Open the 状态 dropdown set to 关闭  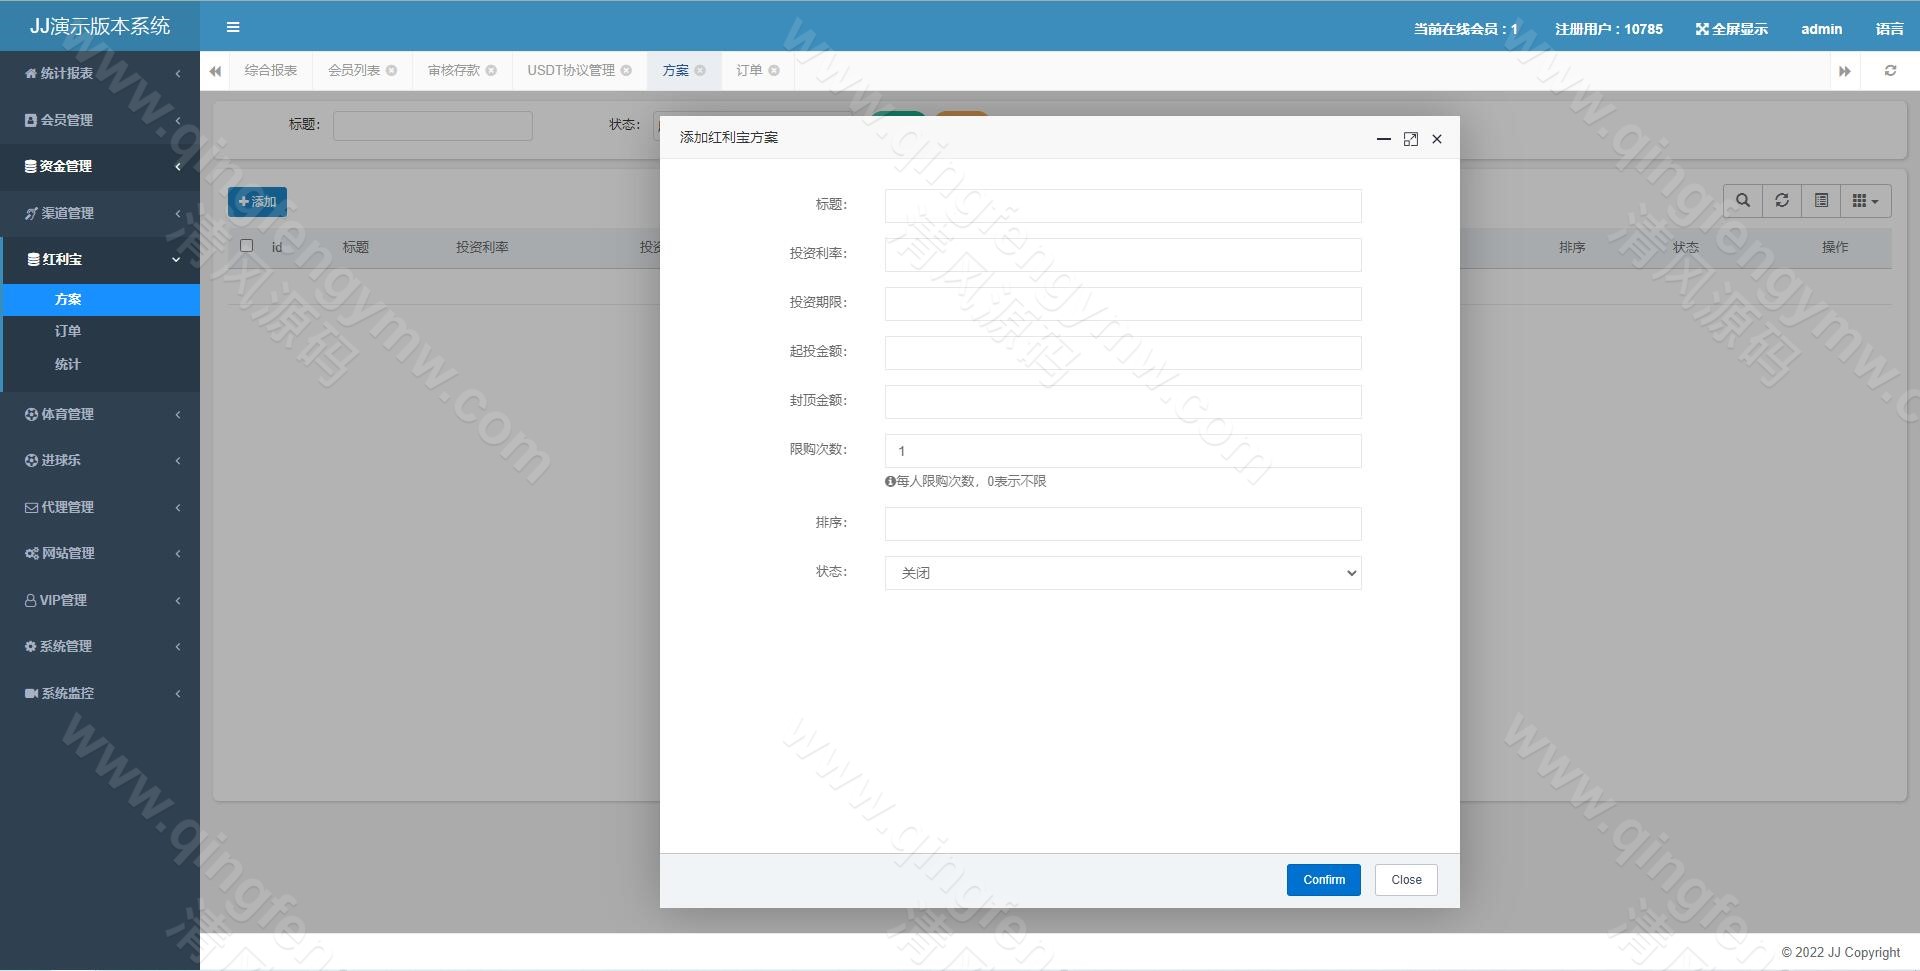pos(1122,572)
